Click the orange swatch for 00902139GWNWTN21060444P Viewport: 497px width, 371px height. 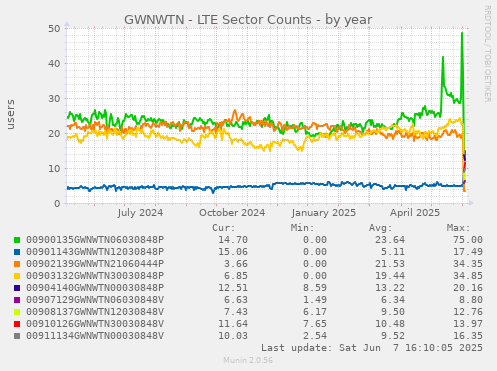click(x=17, y=264)
